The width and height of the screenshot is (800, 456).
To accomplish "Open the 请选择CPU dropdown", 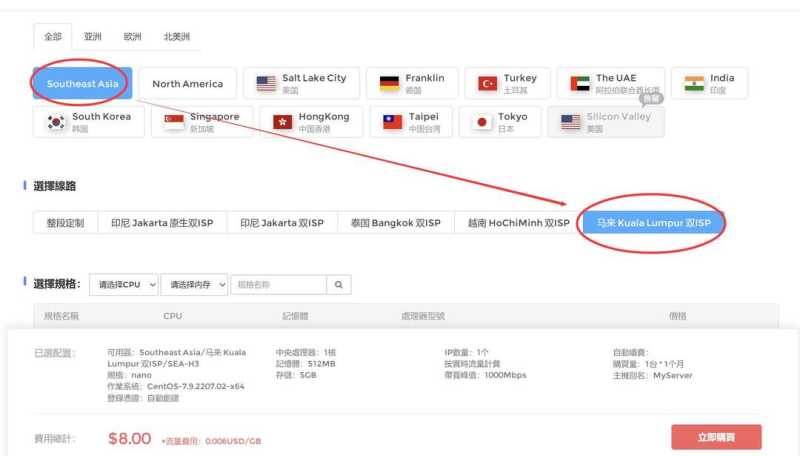I will 124,285.
